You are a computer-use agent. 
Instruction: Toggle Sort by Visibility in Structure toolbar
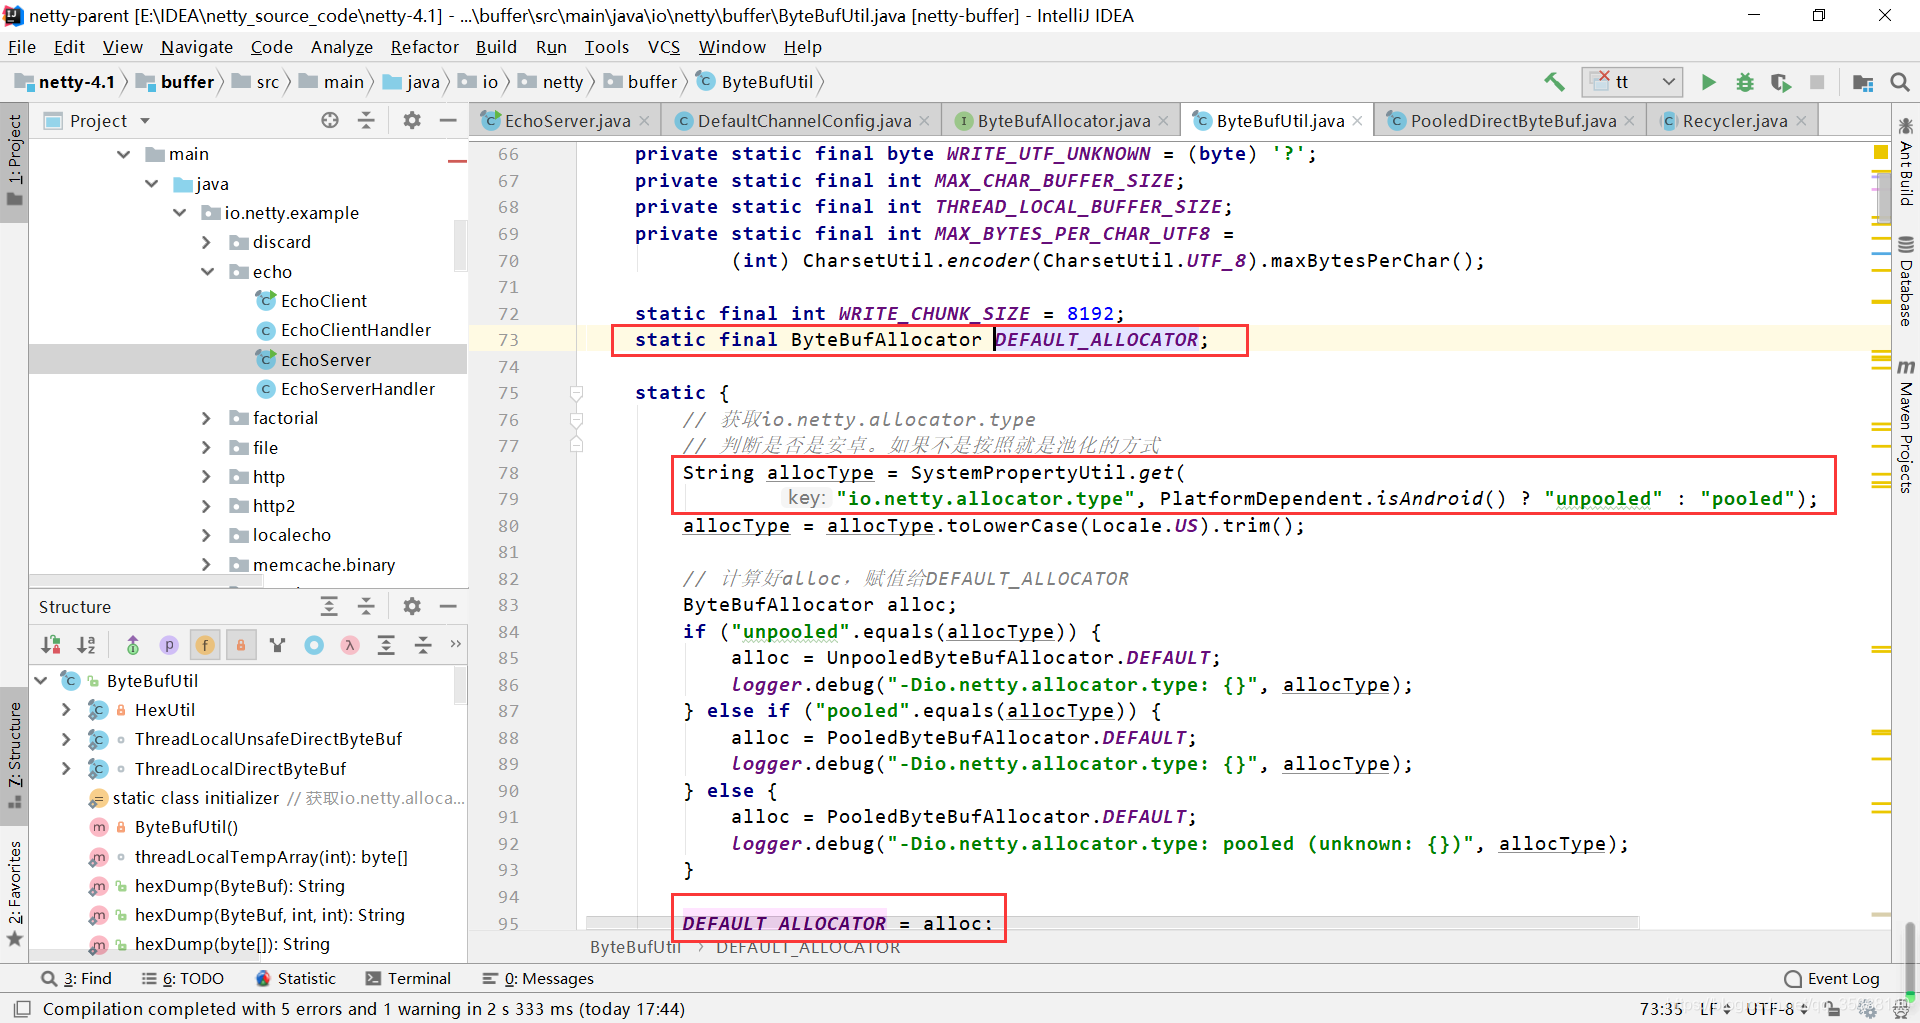point(51,645)
